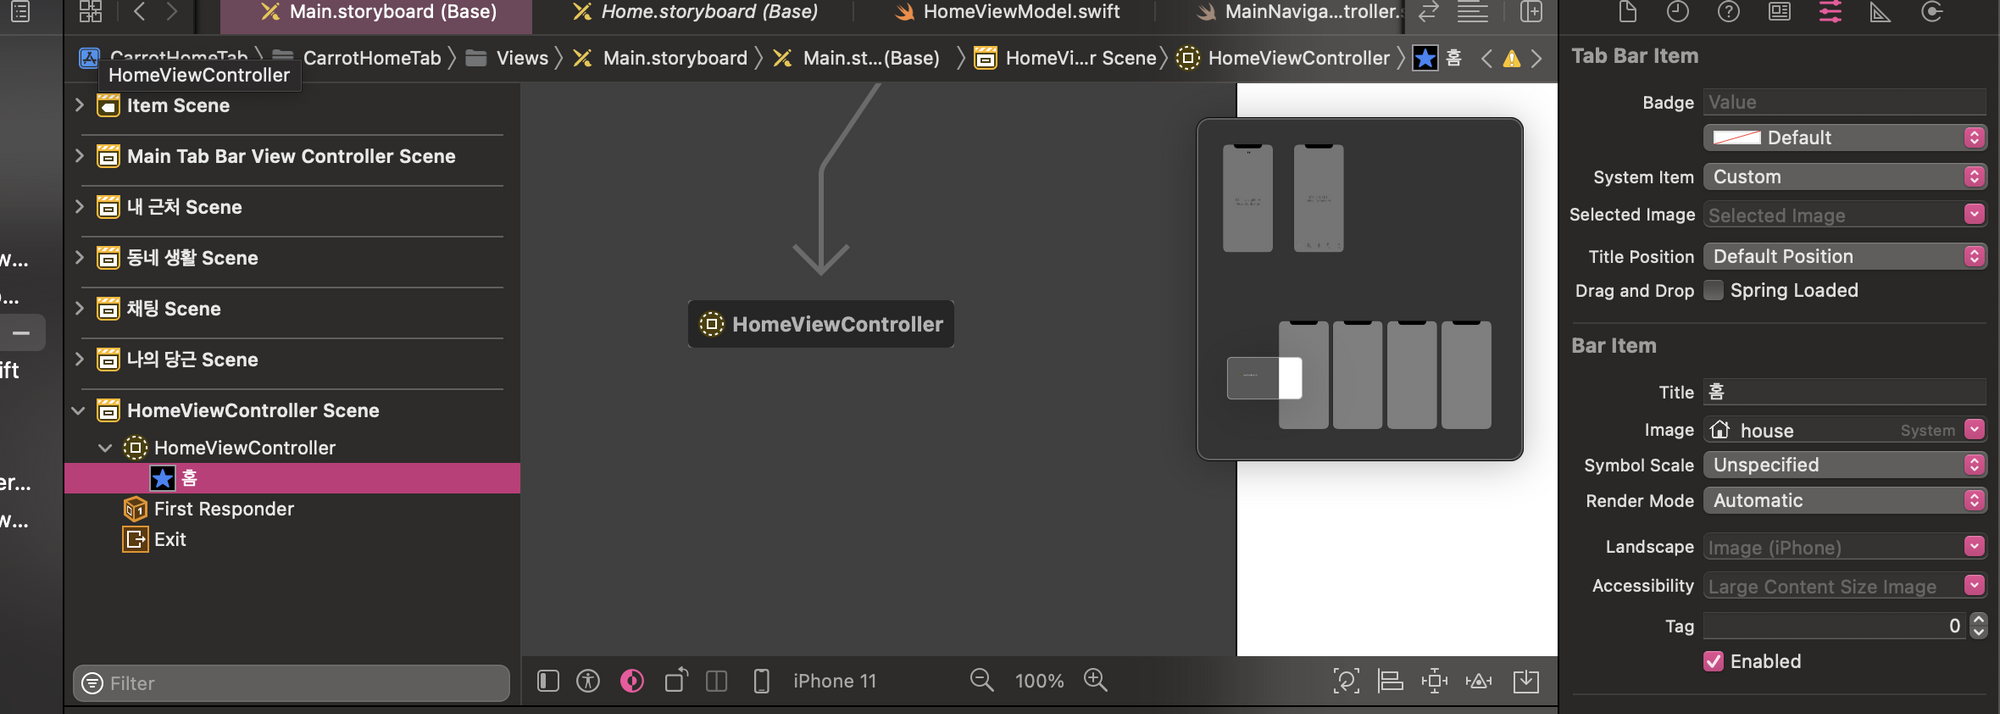The width and height of the screenshot is (2000, 714).
Task: Open the Align constraints menu
Action: (1390, 681)
